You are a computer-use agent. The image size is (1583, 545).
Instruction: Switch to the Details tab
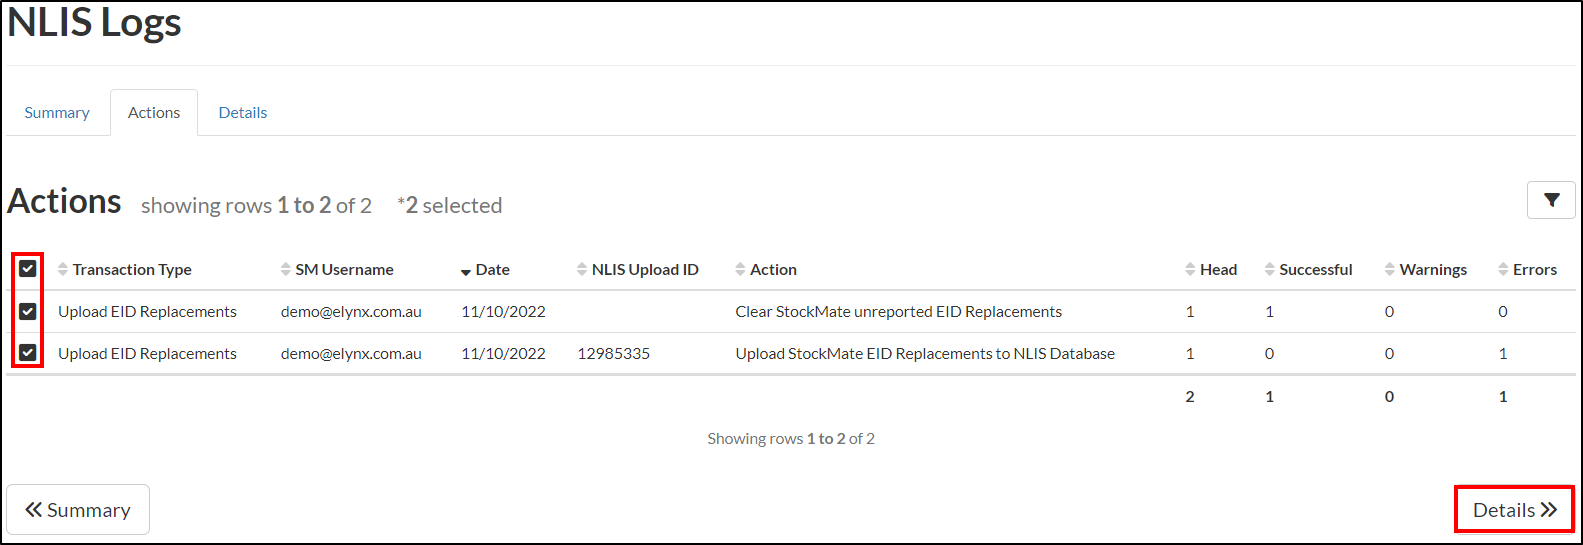[243, 113]
